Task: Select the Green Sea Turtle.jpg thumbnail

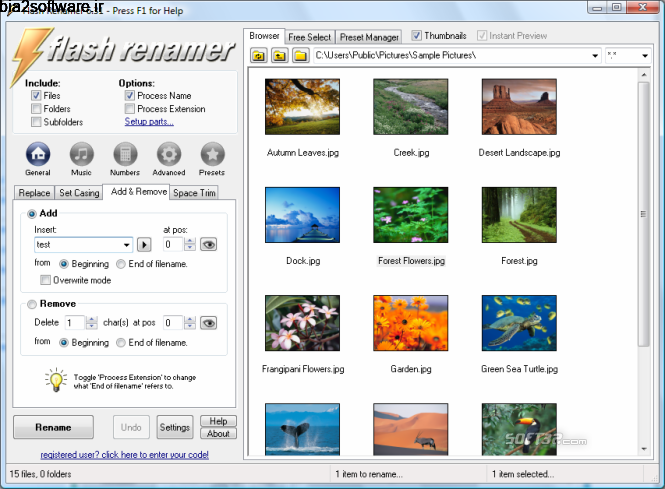Action: (x=519, y=326)
